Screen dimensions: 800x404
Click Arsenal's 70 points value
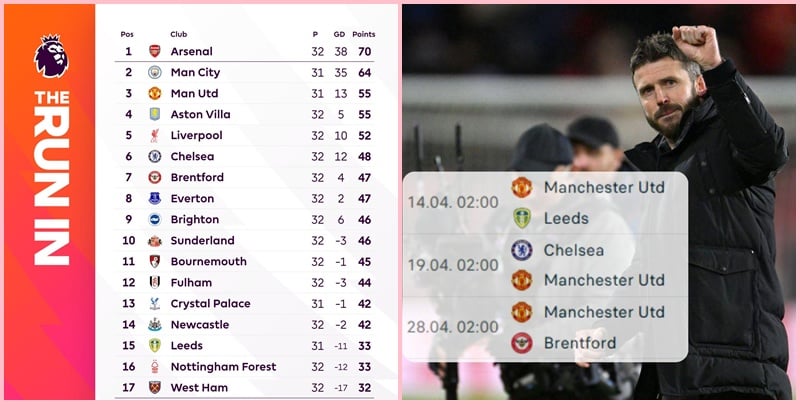[364, 51]
